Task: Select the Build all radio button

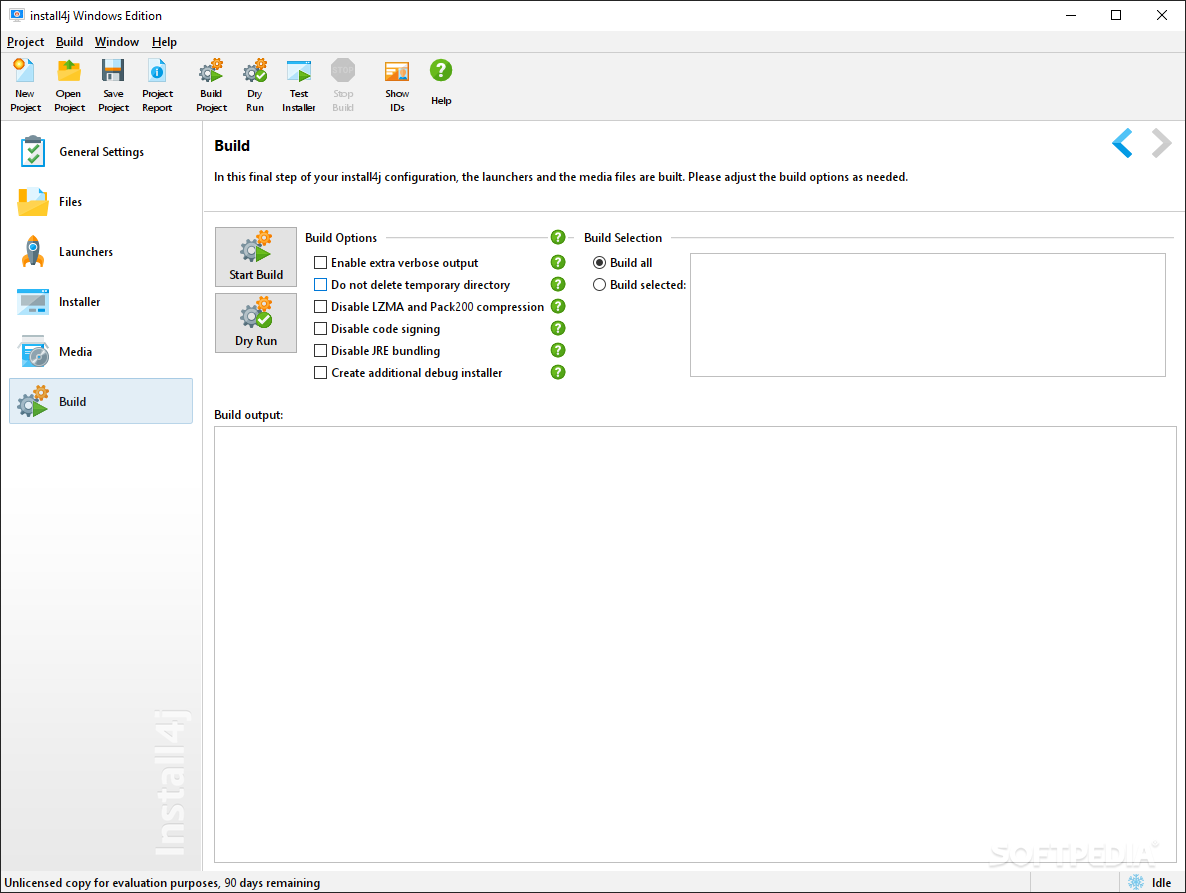Action: coord(599,262)
